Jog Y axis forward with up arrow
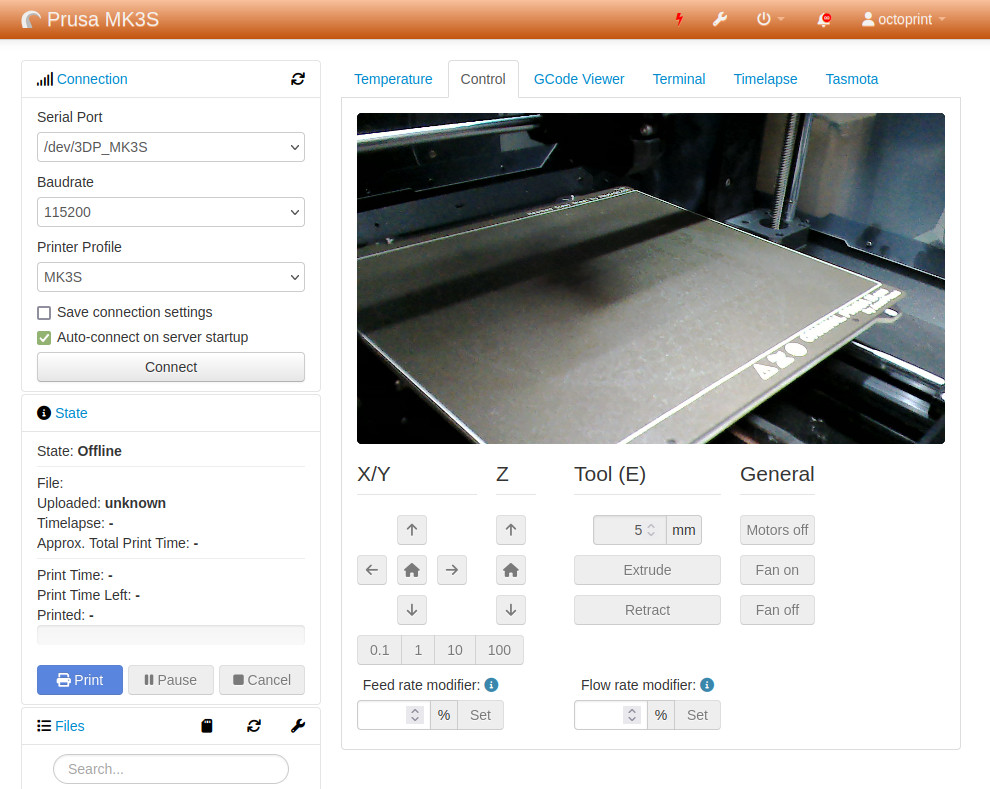Screen dimensions: 990x789 pos(412,530)
